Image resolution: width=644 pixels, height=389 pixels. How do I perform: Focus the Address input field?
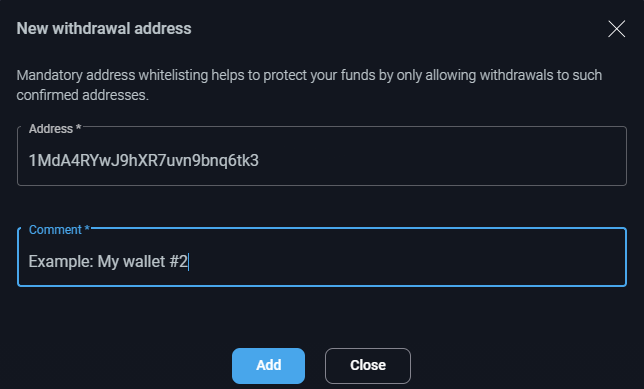322,156
